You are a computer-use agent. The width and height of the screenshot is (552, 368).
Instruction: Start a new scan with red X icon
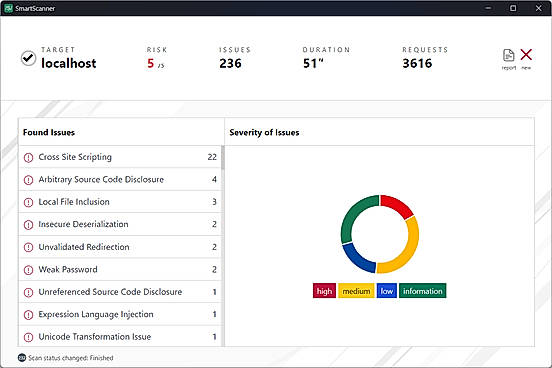click(526, 55)
